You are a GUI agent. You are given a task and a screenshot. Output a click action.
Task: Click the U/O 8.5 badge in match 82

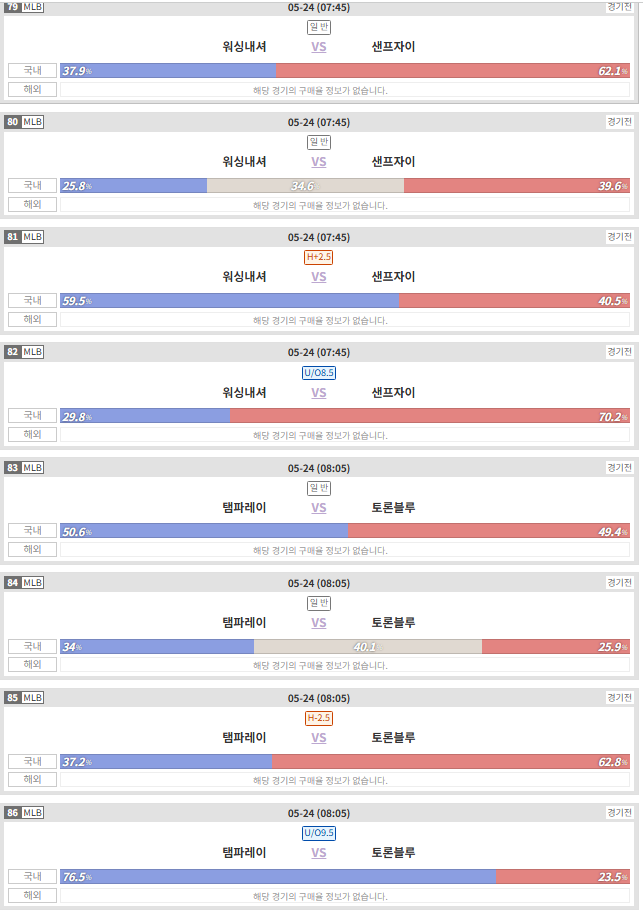pyautogui.click(x=318, y=373)
